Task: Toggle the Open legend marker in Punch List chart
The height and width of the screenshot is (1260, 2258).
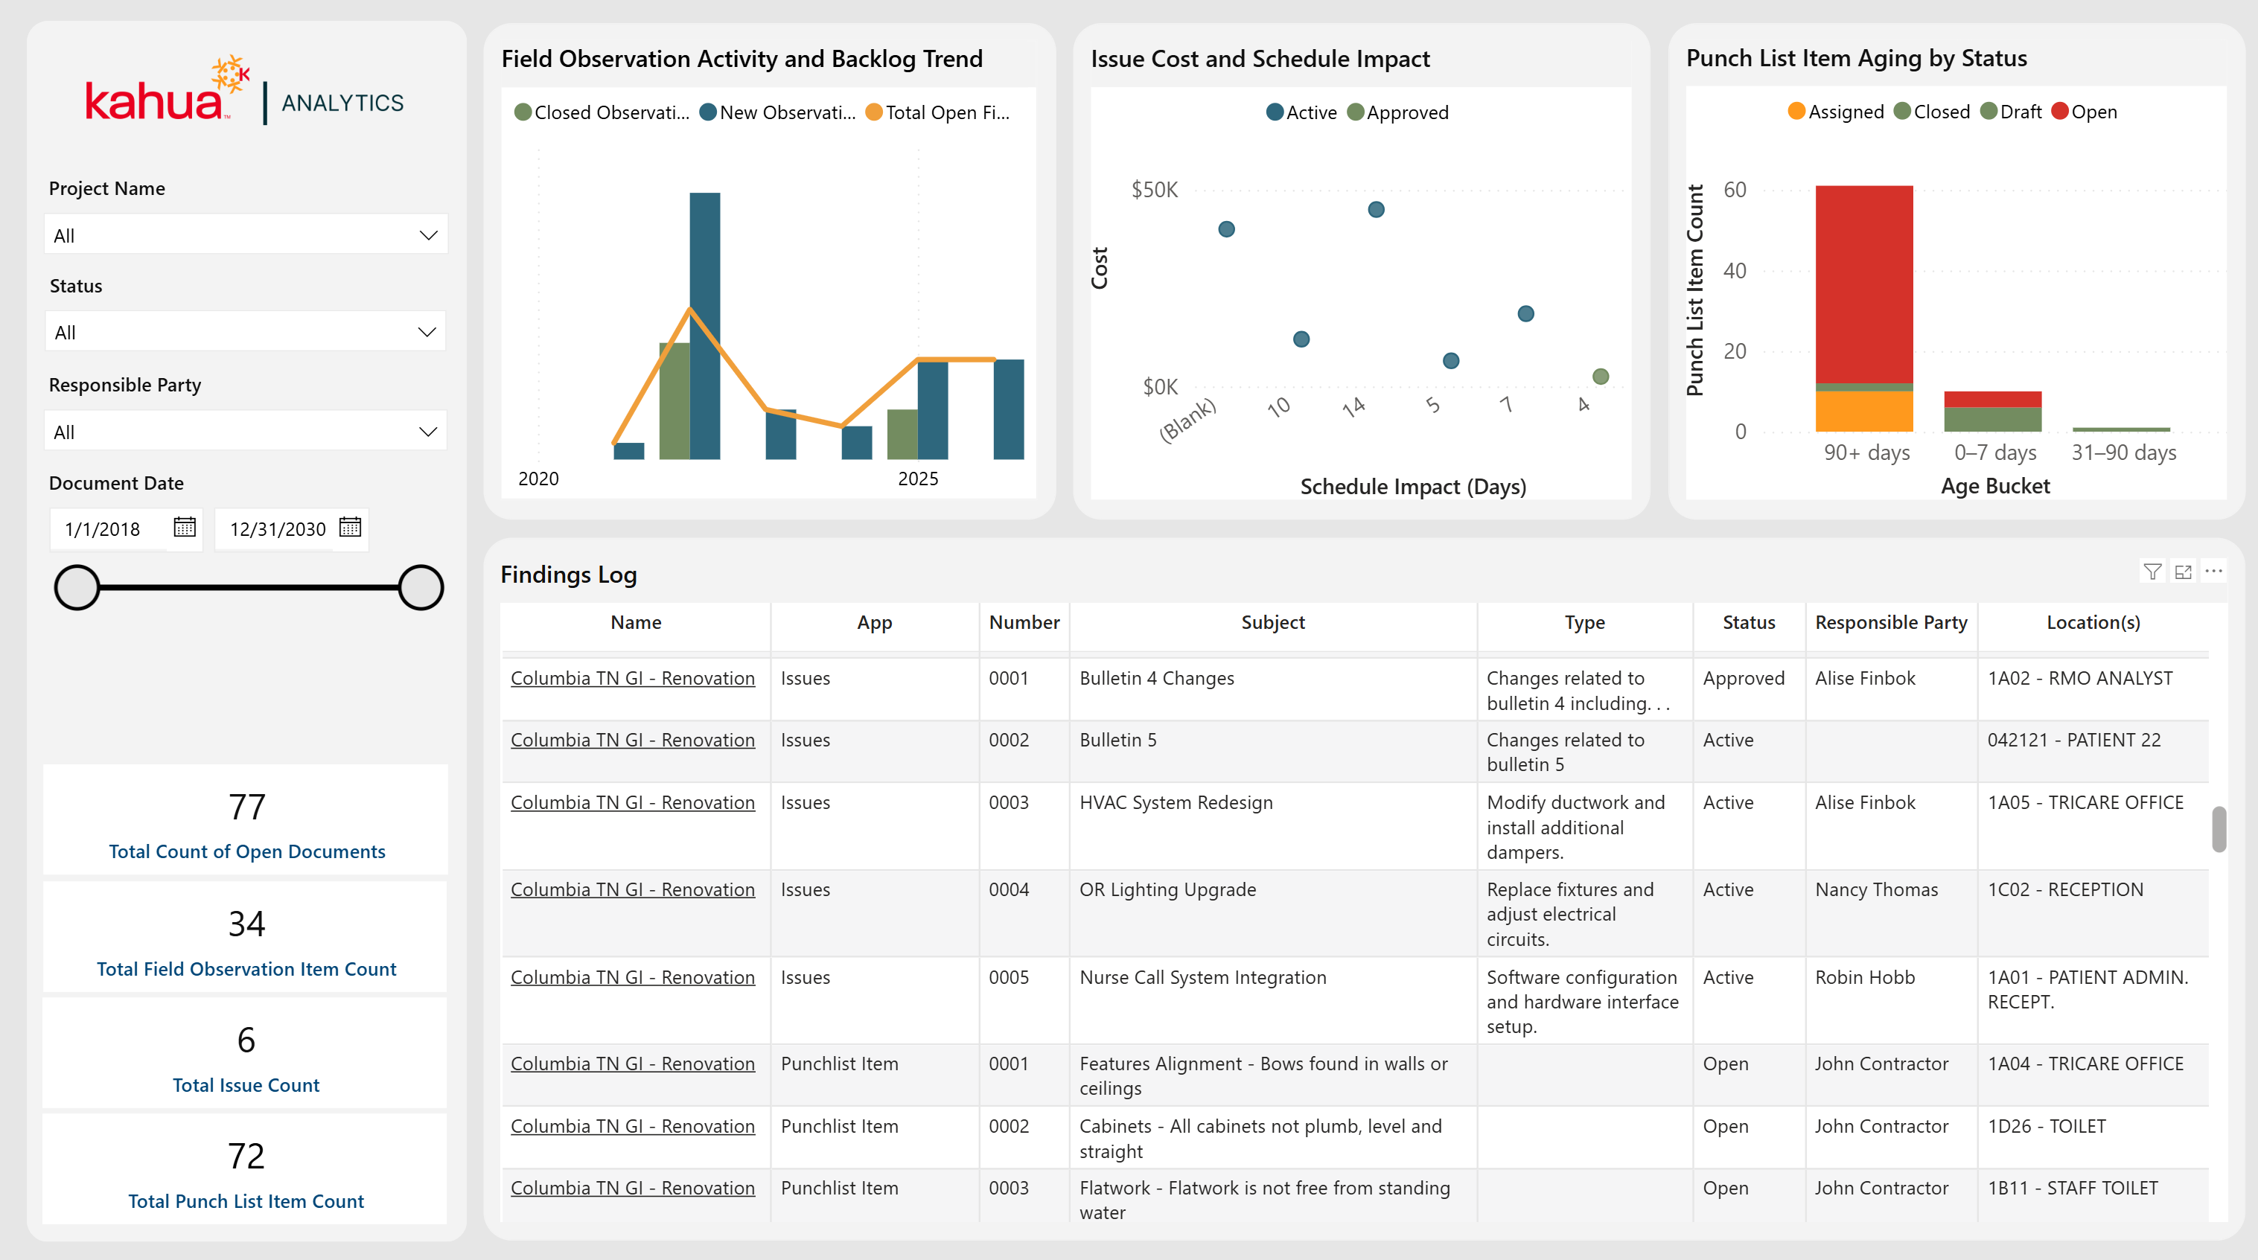Action: pyautogui.click(x=2060, y=112)
